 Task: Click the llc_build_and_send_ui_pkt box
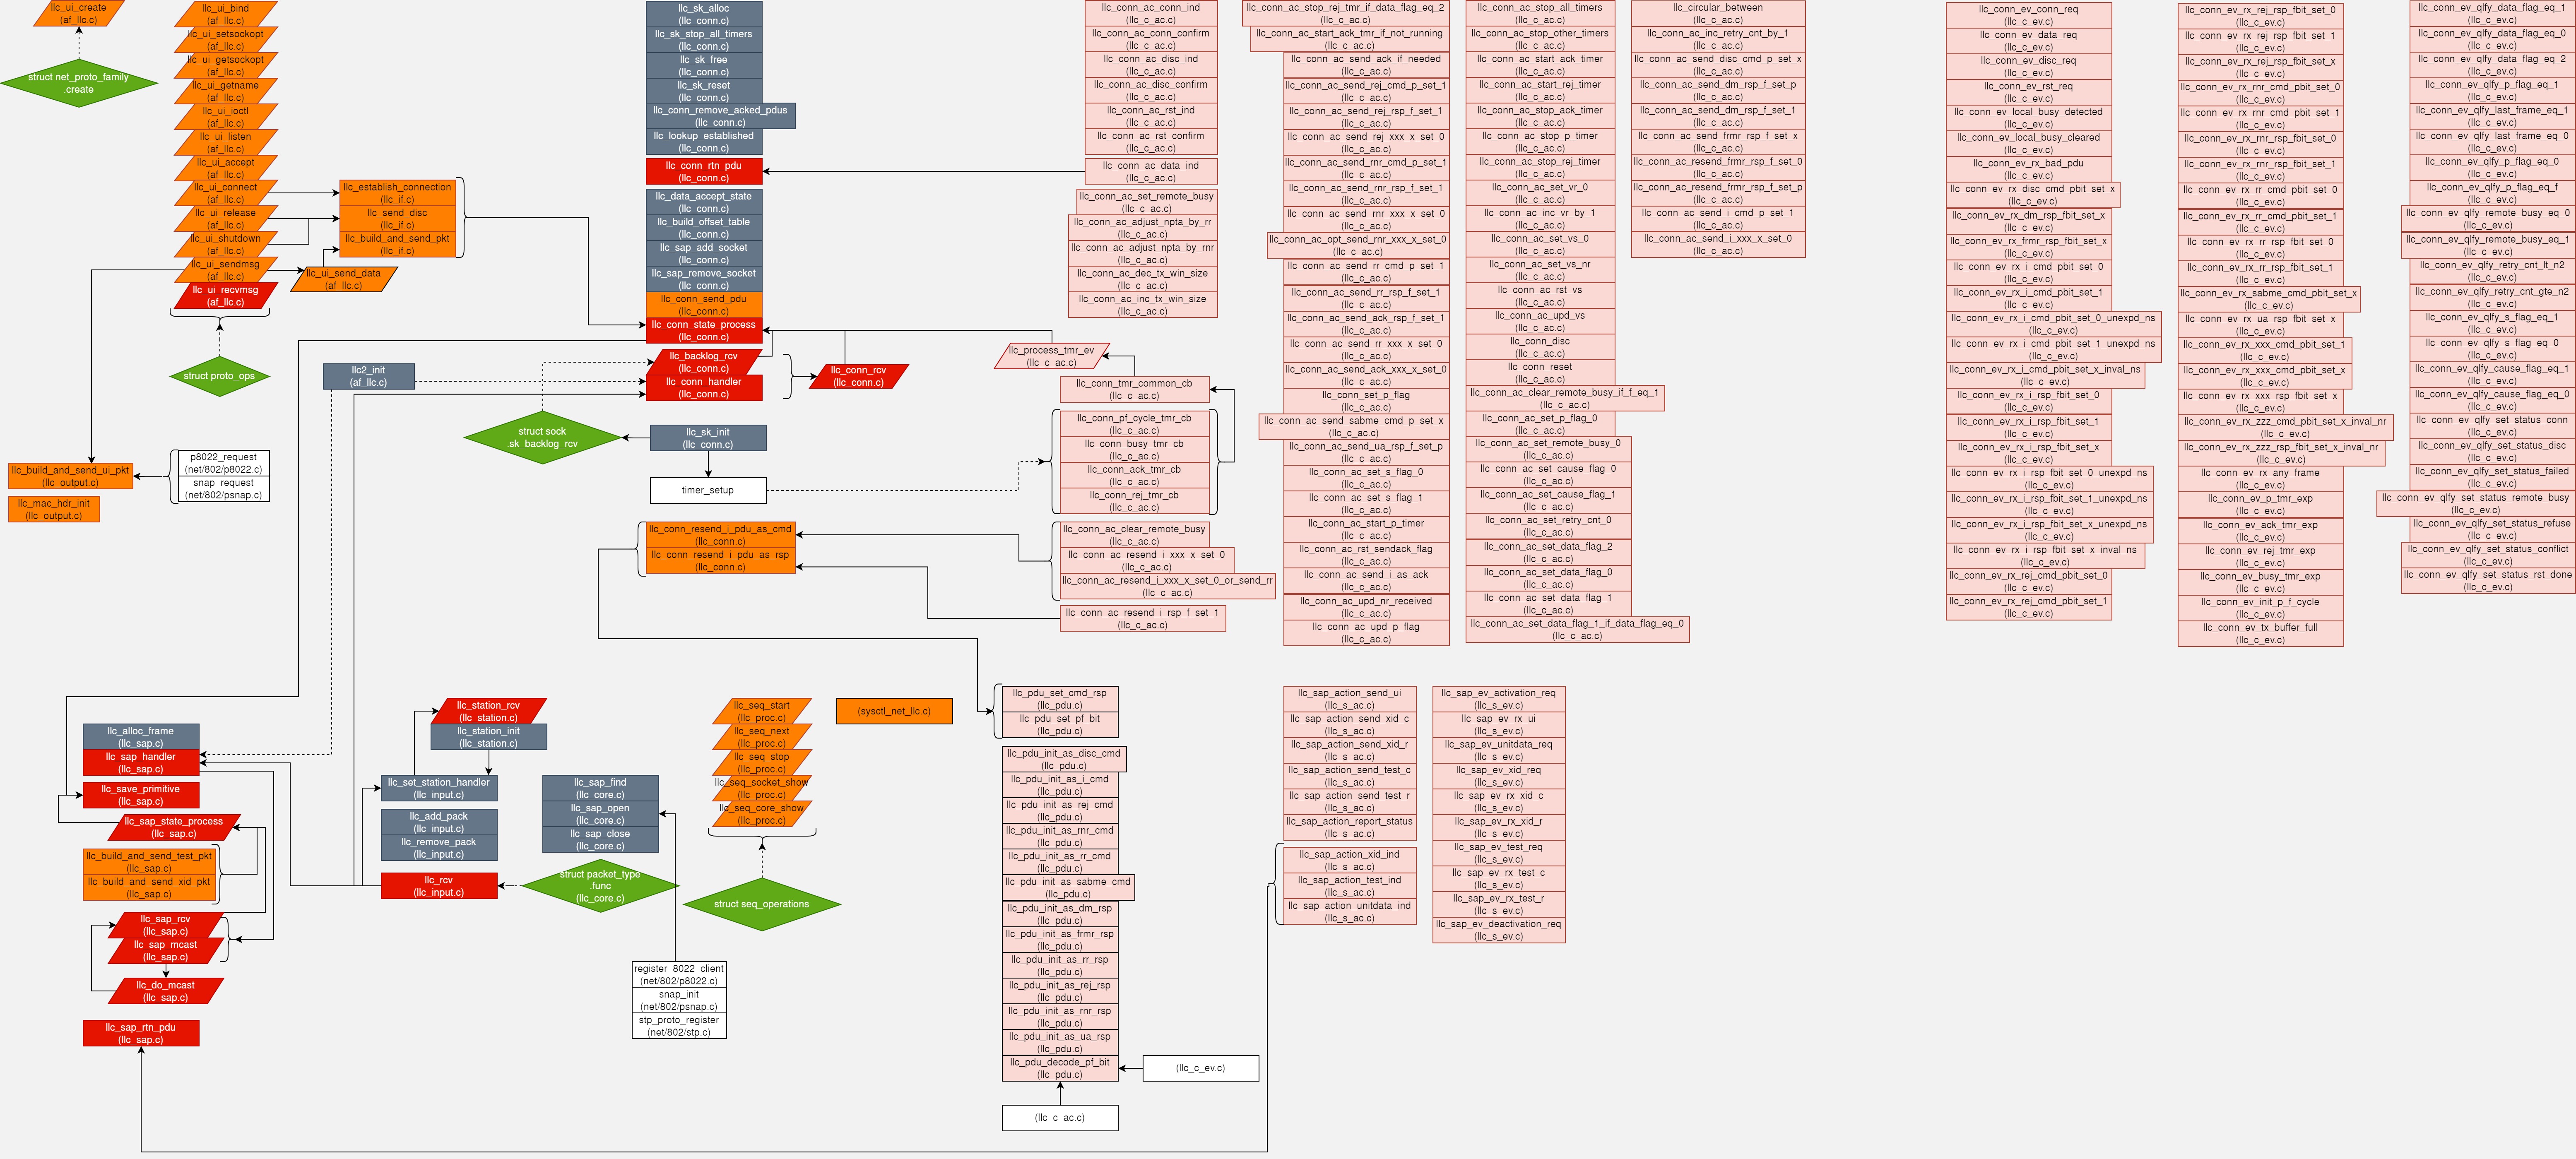click(x=71, y=476)
